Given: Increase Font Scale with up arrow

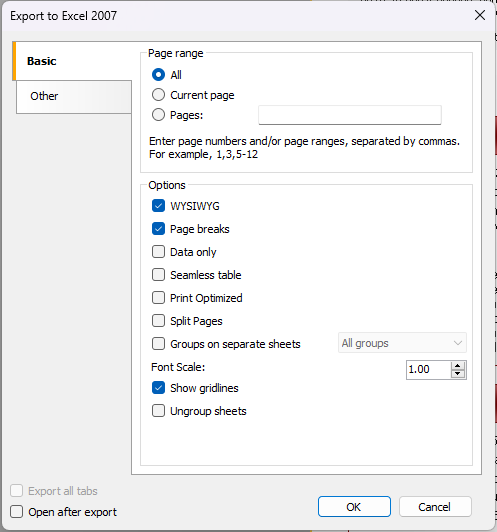Looking at the screenshot, I should point(458,365).
